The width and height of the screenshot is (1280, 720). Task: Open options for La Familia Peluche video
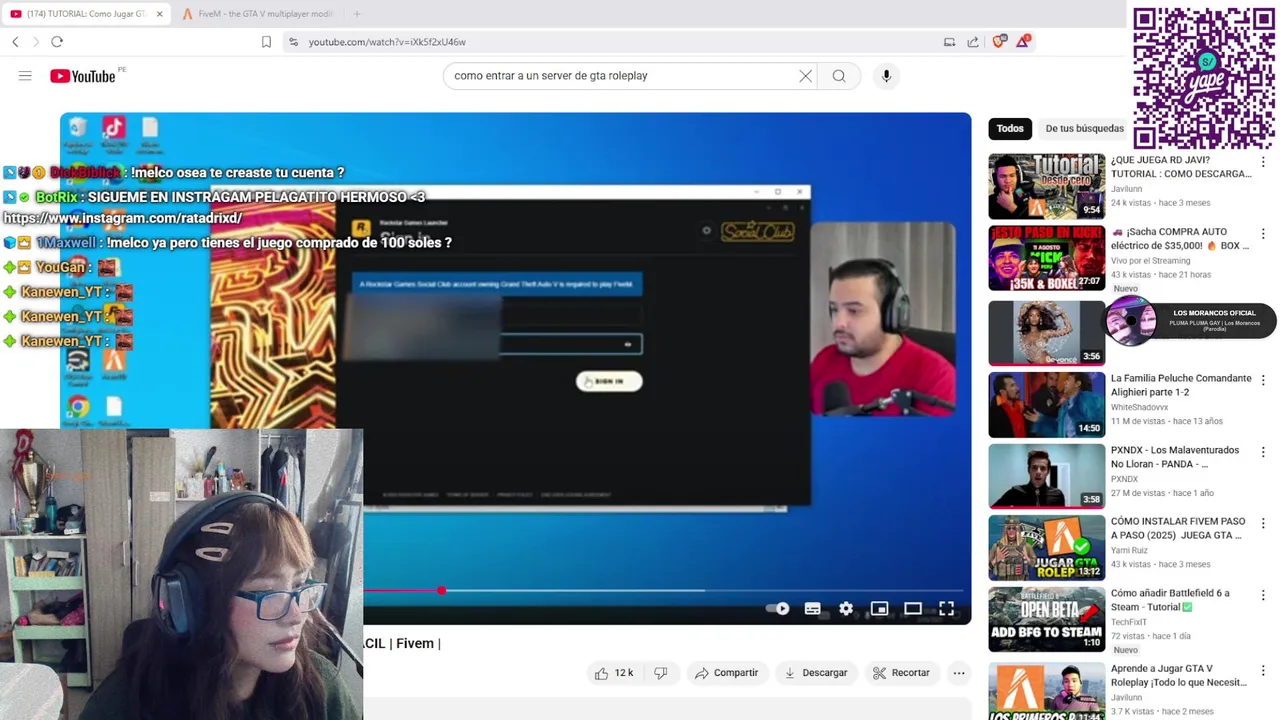(1263, 381)
